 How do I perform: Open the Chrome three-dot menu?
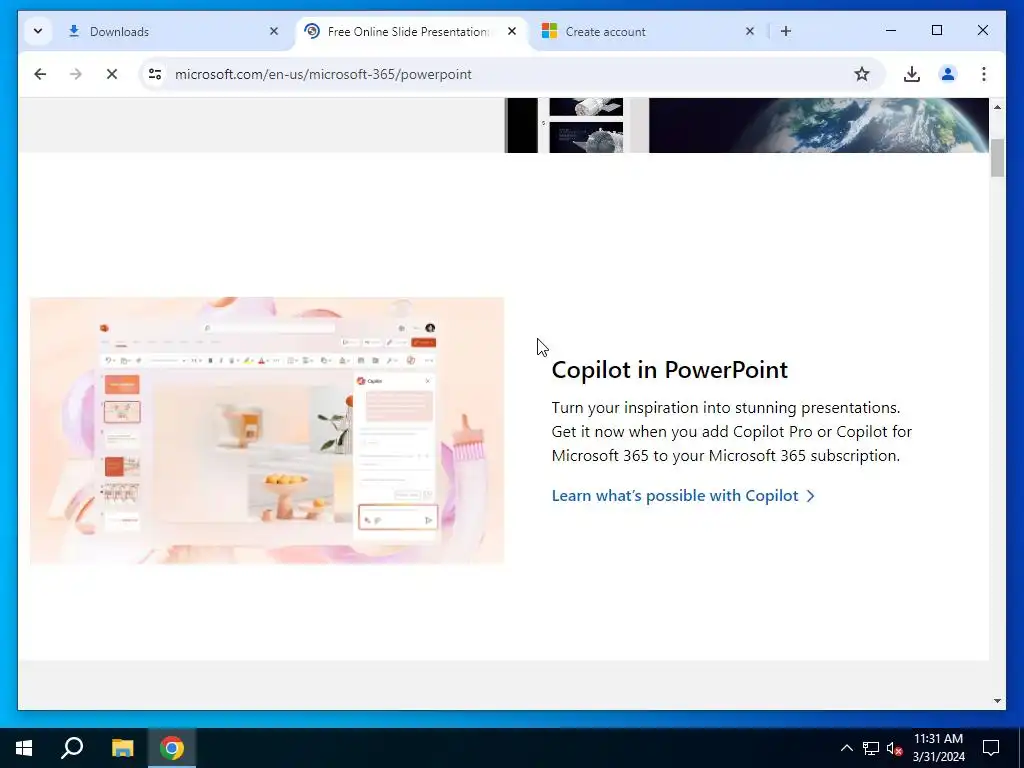pos(984,74)
